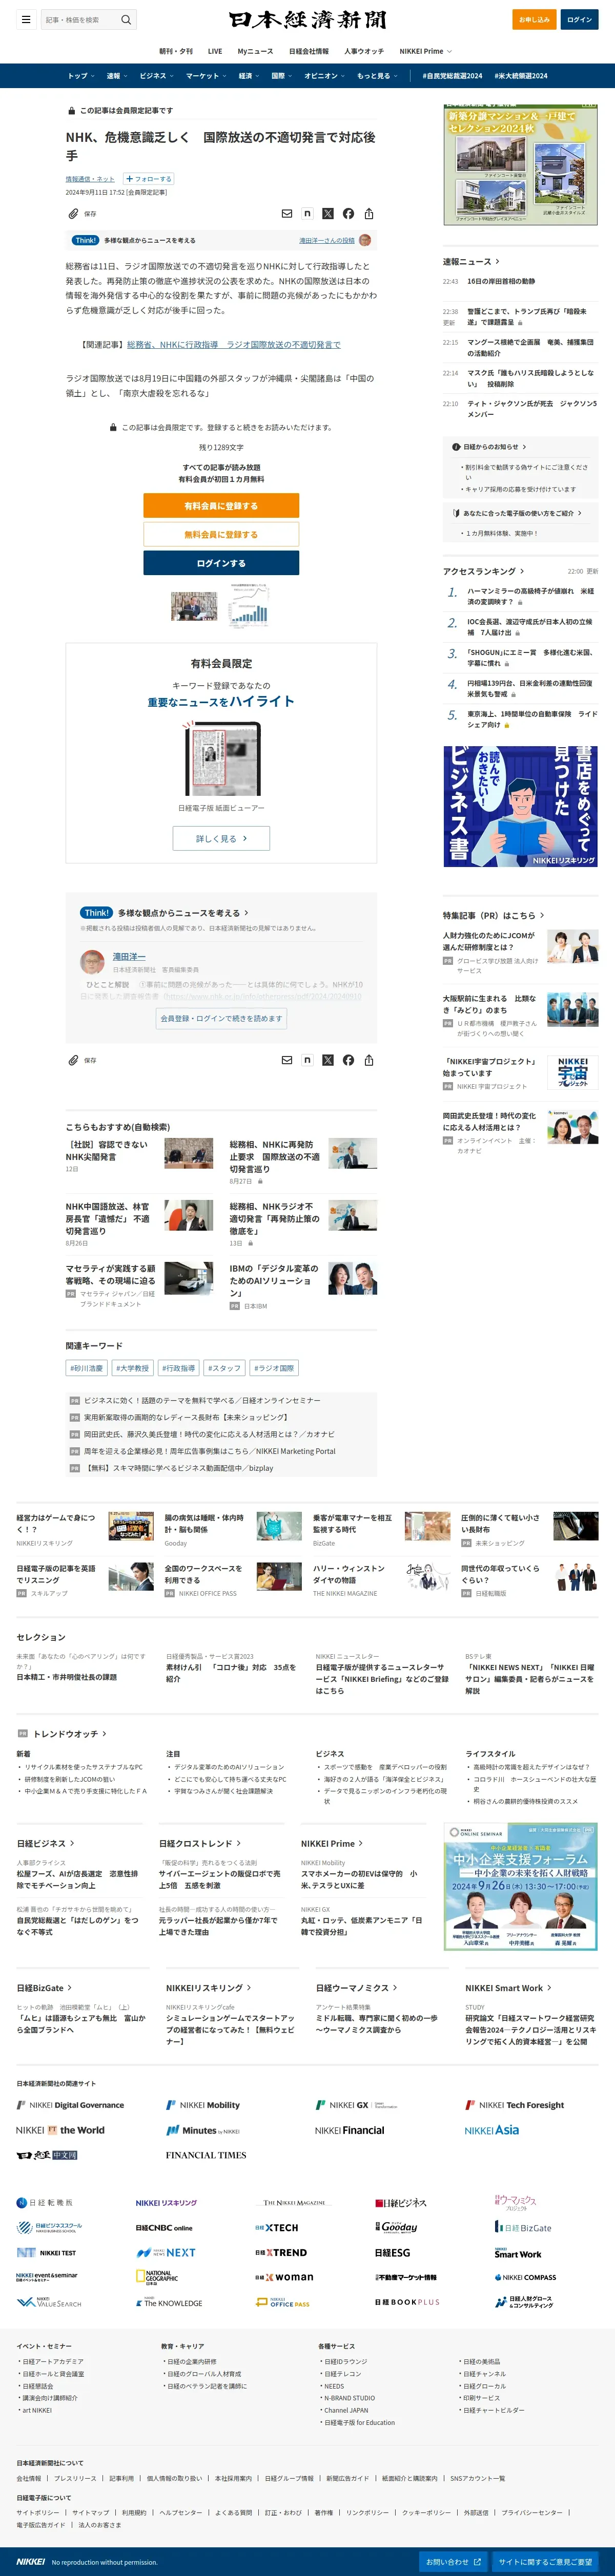The image size is (615, 2576).
Task: Click the ログインする button
Action: pos(221,563)
